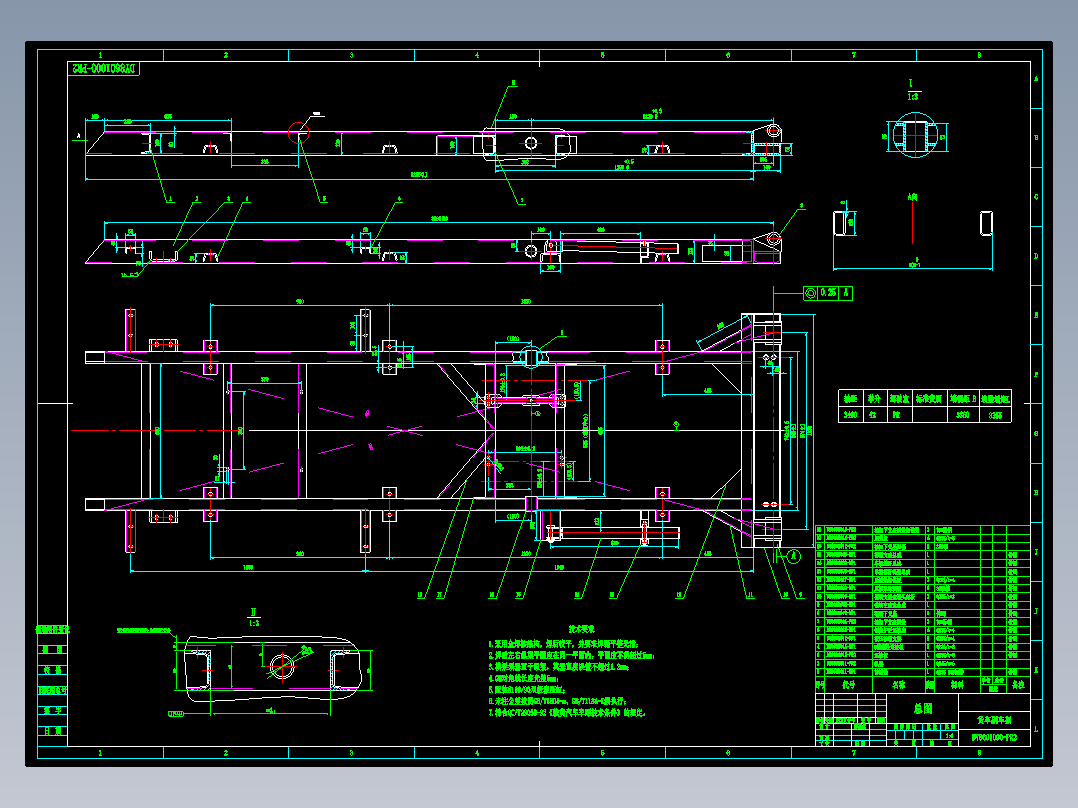The height and width of the screenshot is (808, 1078).
Task: Click the "总图" title in the title block
Action: [x=923, y=708]
